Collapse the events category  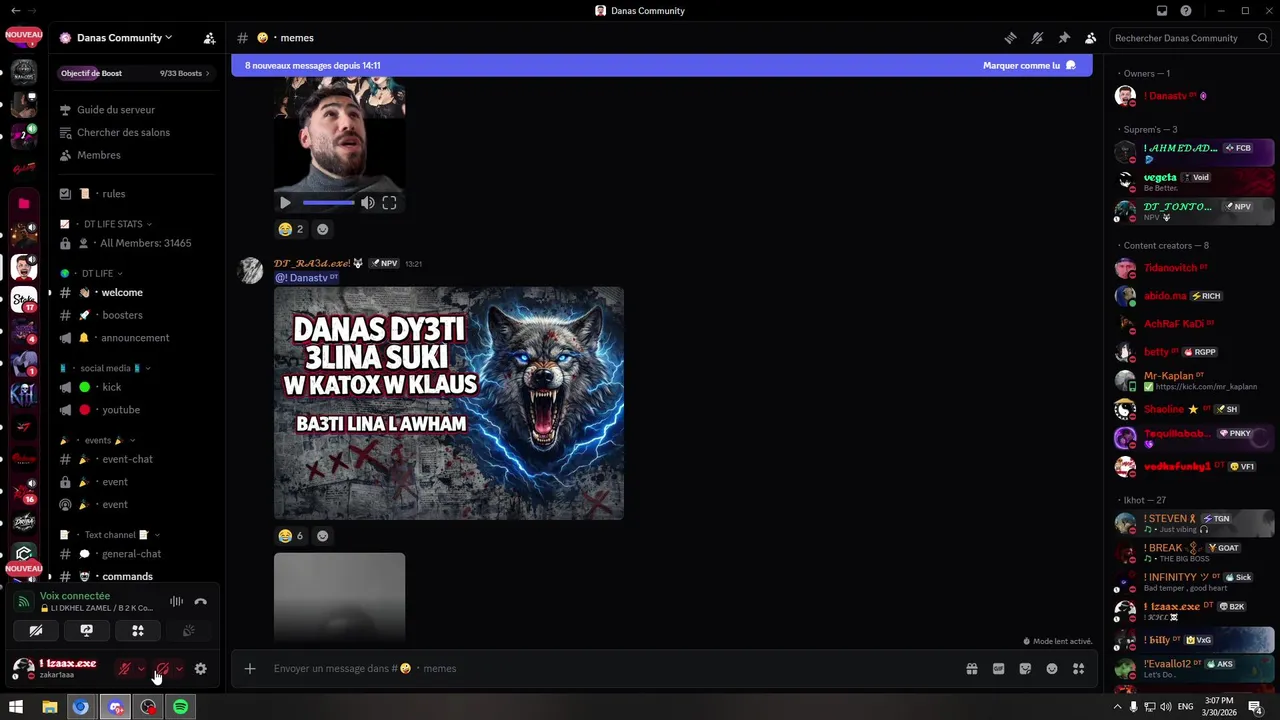98,440
